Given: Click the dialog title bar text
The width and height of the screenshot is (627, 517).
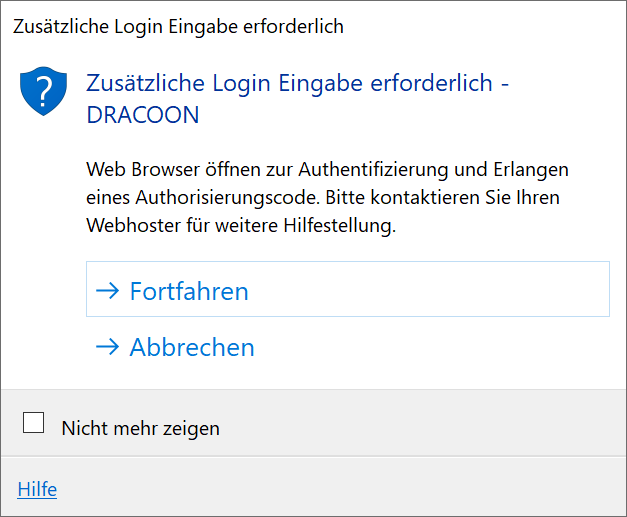Looking at the screenshot, I should [x=178, y=27].
